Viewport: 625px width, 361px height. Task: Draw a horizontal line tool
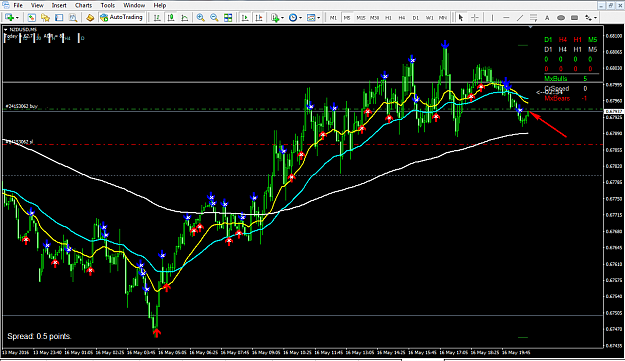(506, 18)
